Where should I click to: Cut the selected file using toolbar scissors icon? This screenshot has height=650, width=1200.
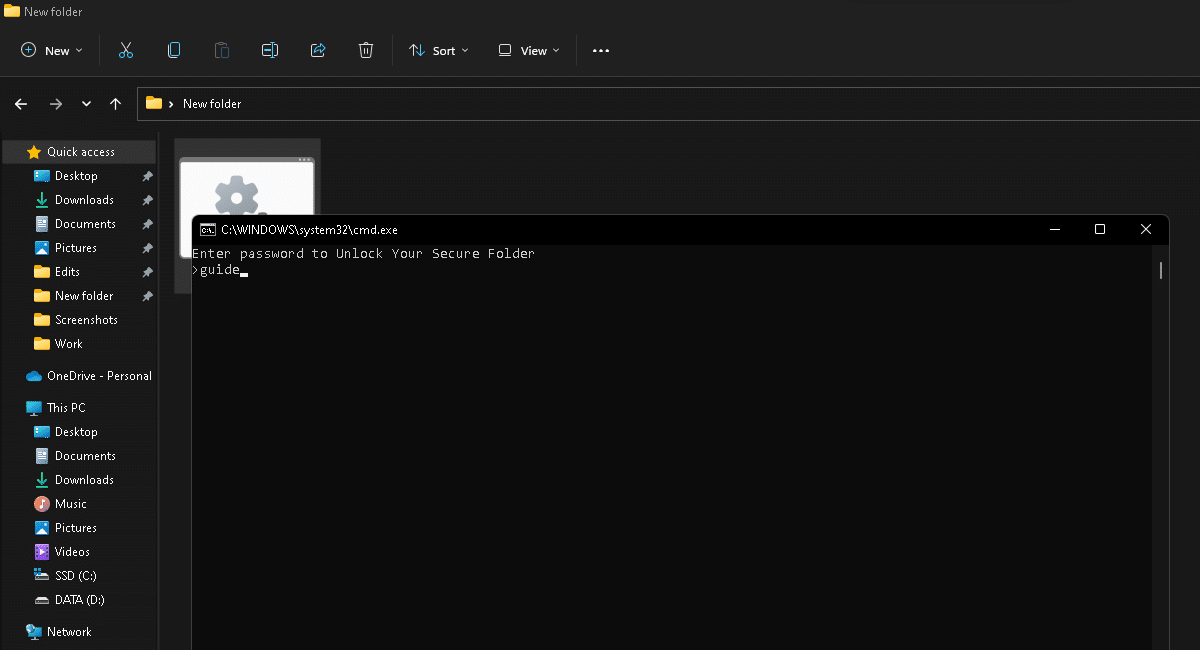coord(125,50)
